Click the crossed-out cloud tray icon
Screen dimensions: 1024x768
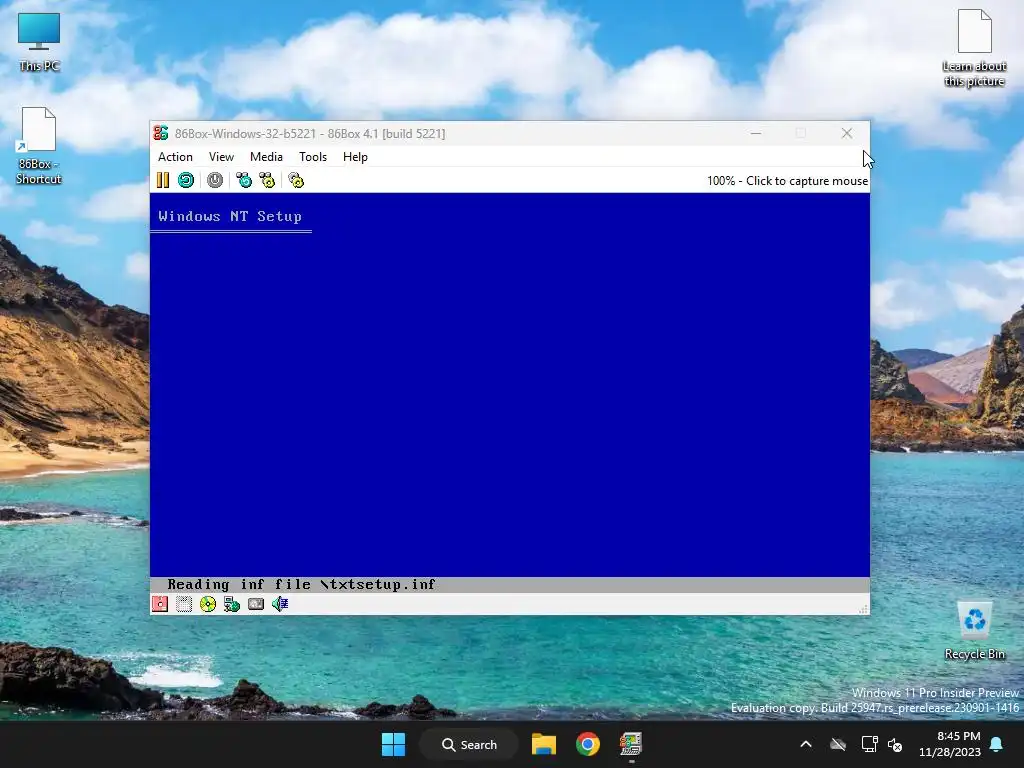point(838,744)
